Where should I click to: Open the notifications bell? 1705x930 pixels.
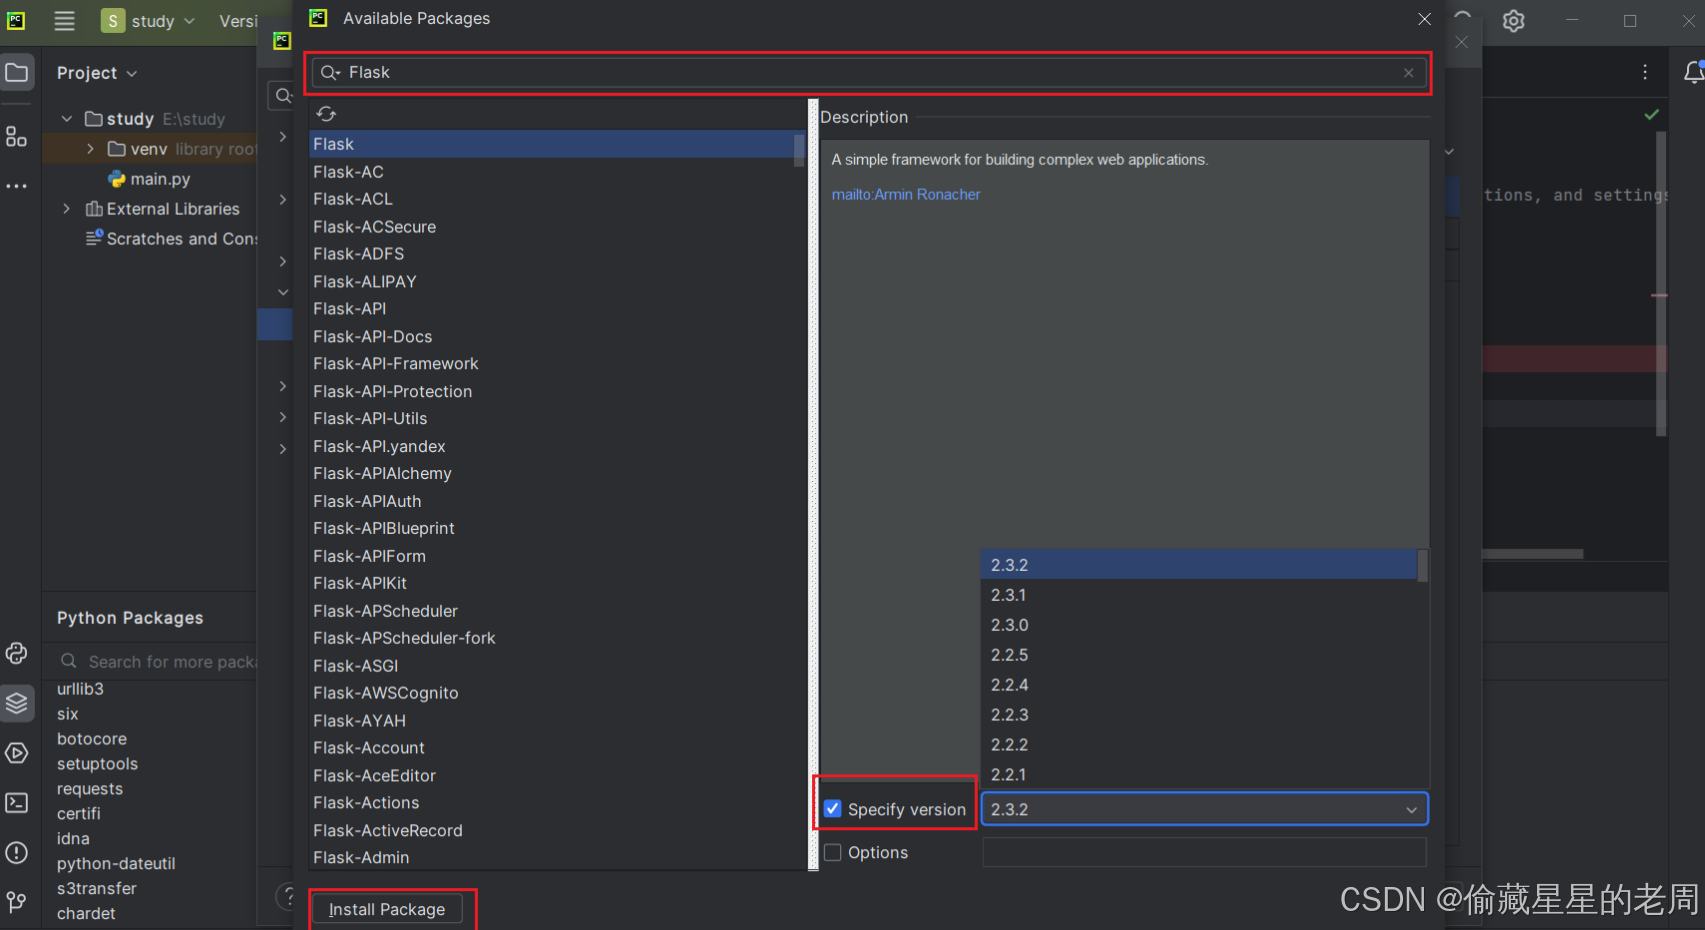click(1693, 72)
